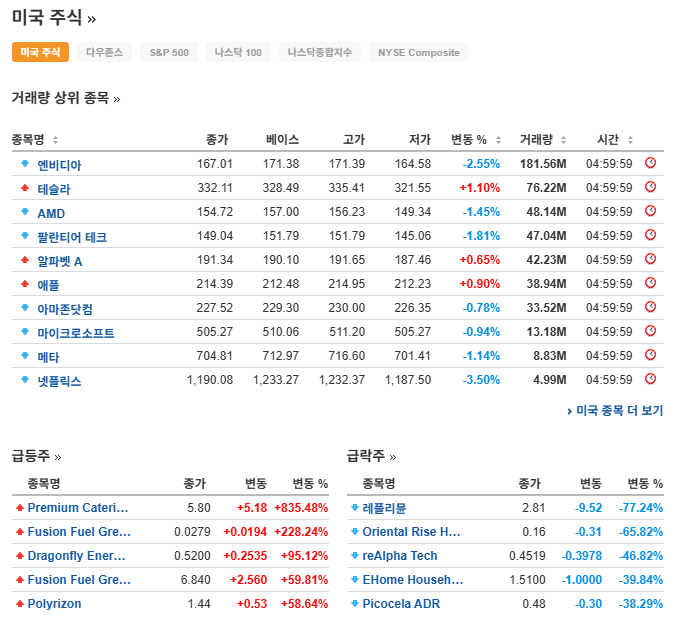Viewport: 680px width, 621px height.
Task: Switch to the 다우존스 tab
Action: 104,52
